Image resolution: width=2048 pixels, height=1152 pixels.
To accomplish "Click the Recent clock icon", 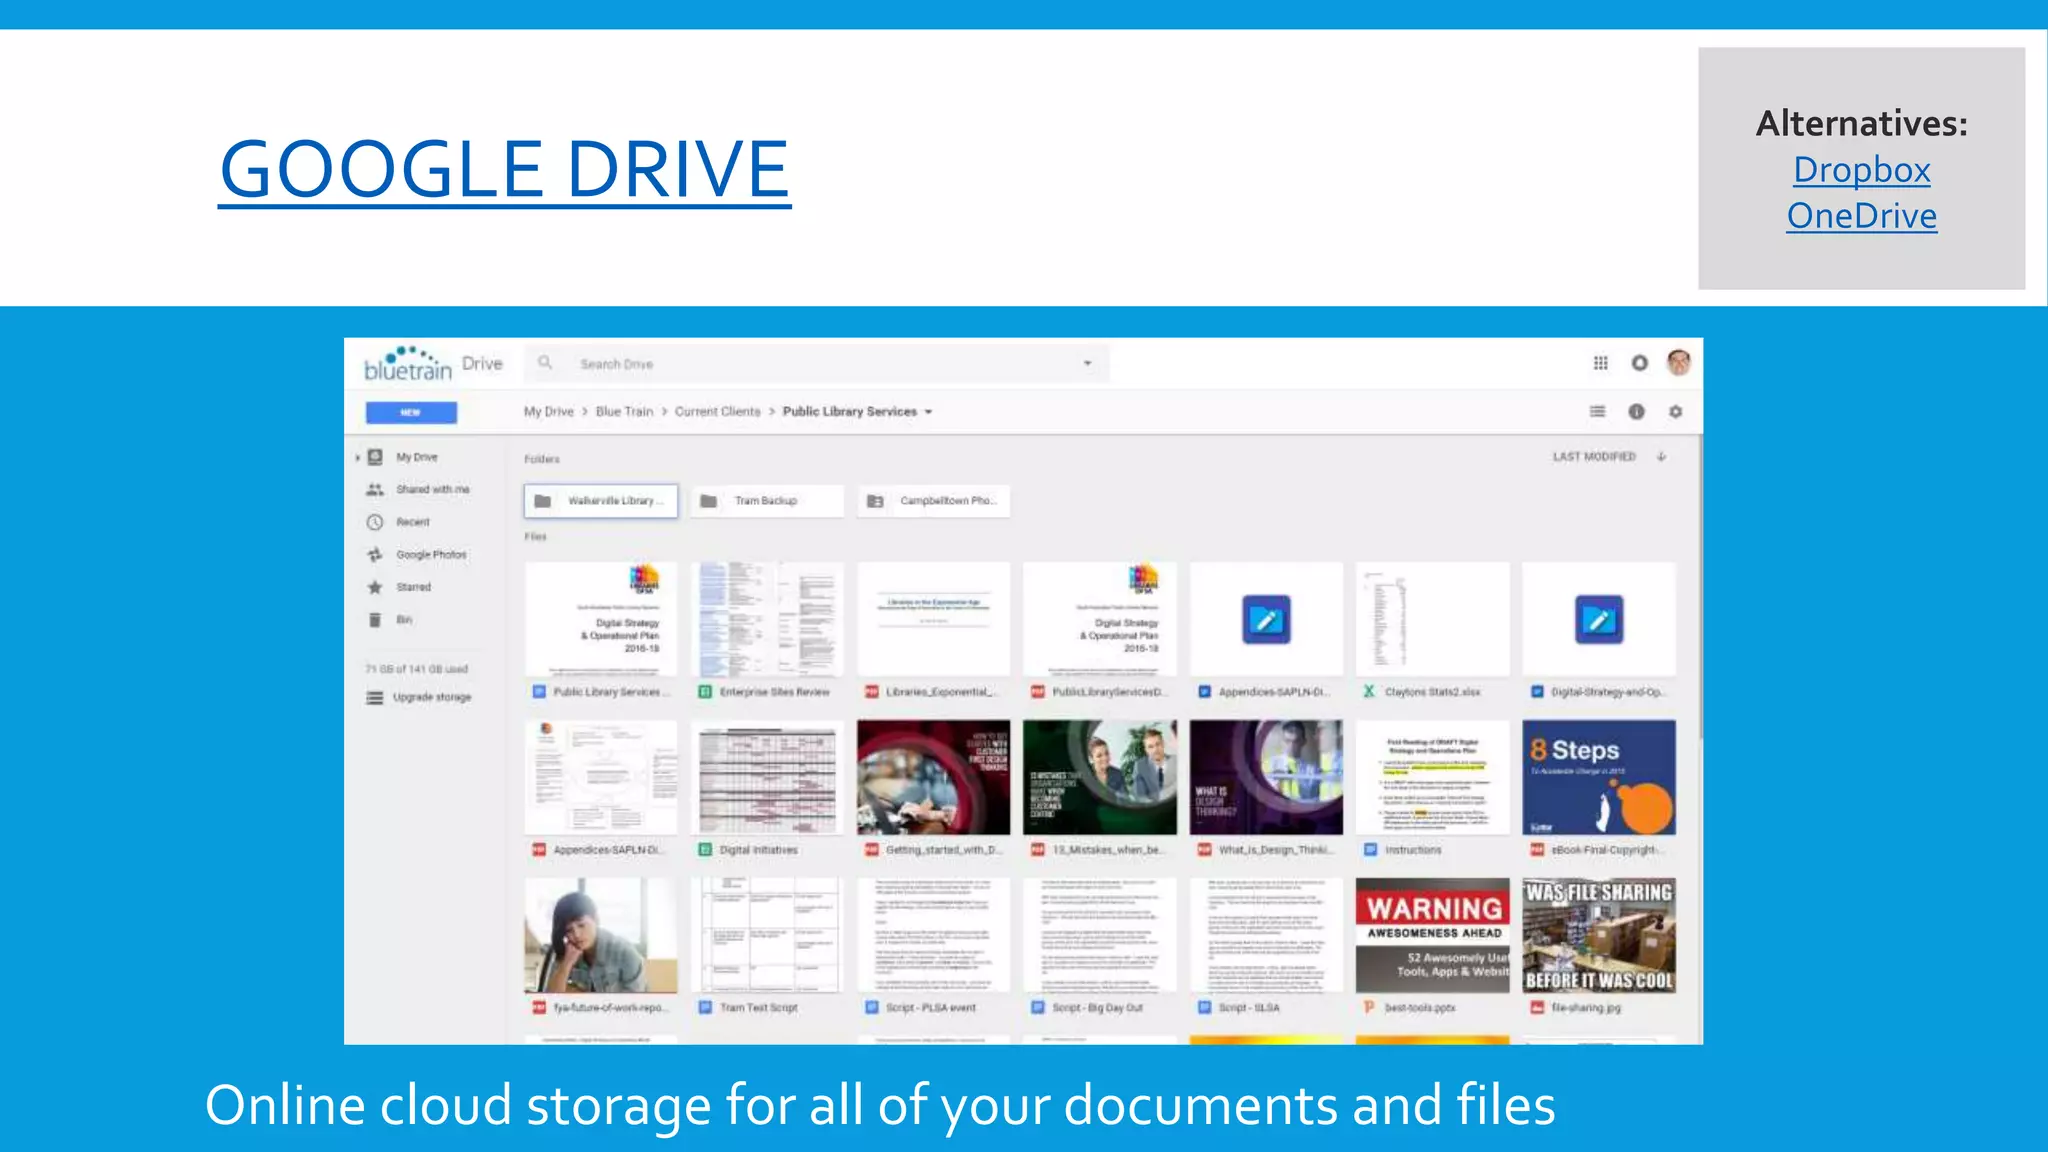I will (x=375, y=522).
